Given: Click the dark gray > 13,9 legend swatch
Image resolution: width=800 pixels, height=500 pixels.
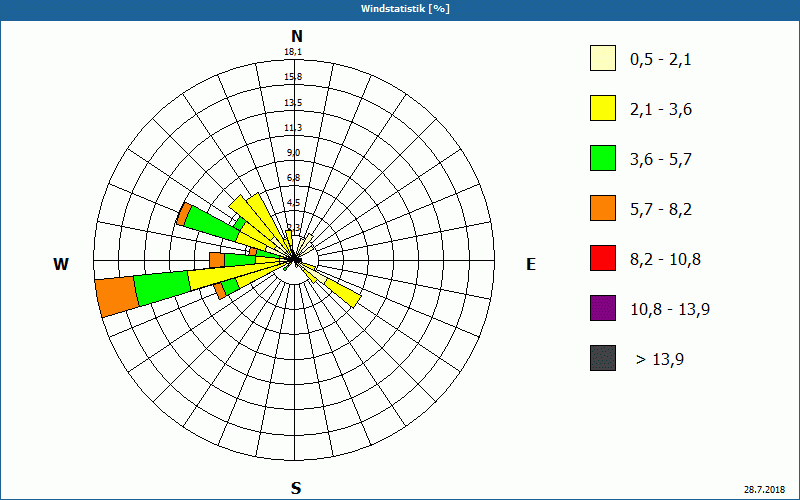Looking at the screenshot, I should (x=603, y=358).
